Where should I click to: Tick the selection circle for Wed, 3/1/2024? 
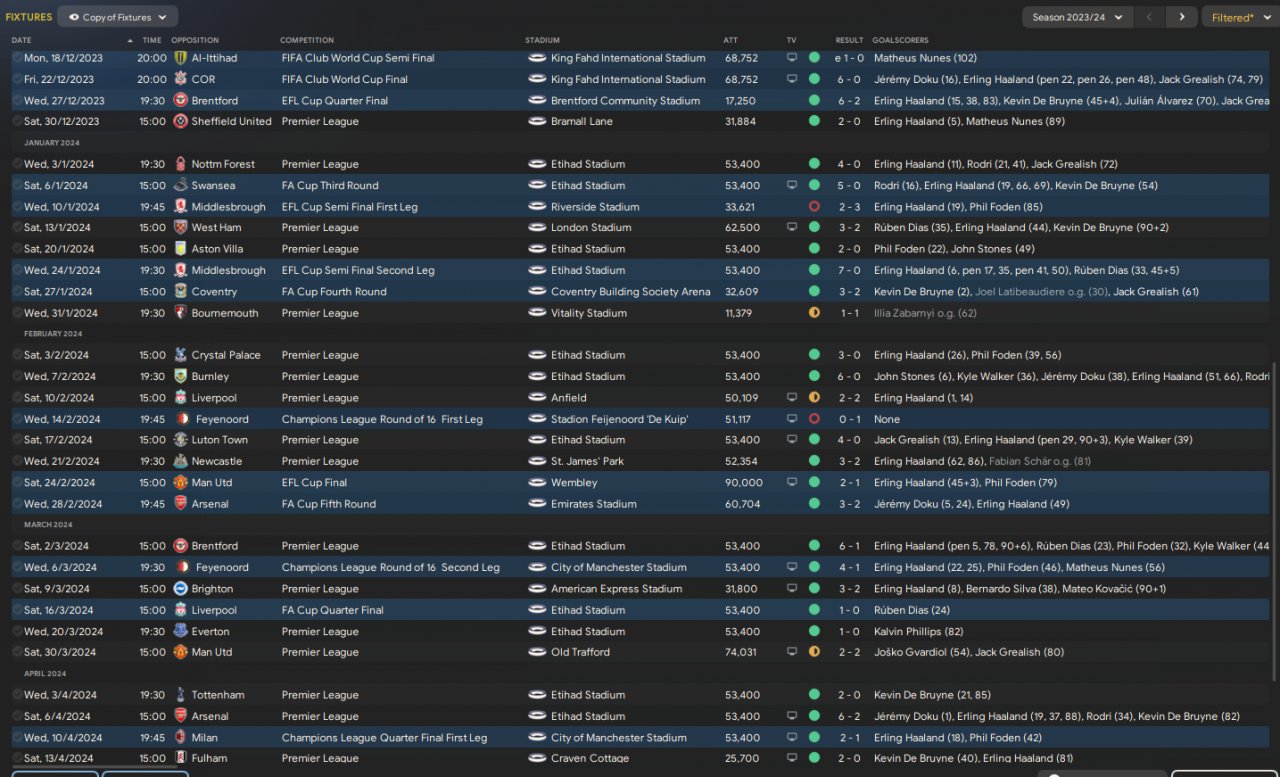[x=17, y=164]
